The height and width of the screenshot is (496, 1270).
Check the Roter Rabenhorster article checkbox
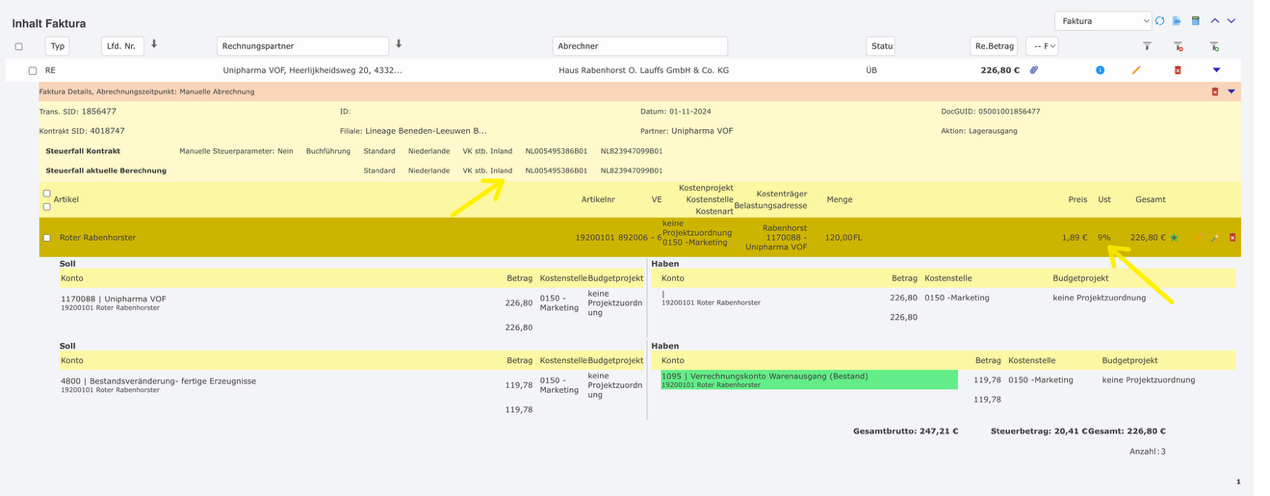coord(47,238)
